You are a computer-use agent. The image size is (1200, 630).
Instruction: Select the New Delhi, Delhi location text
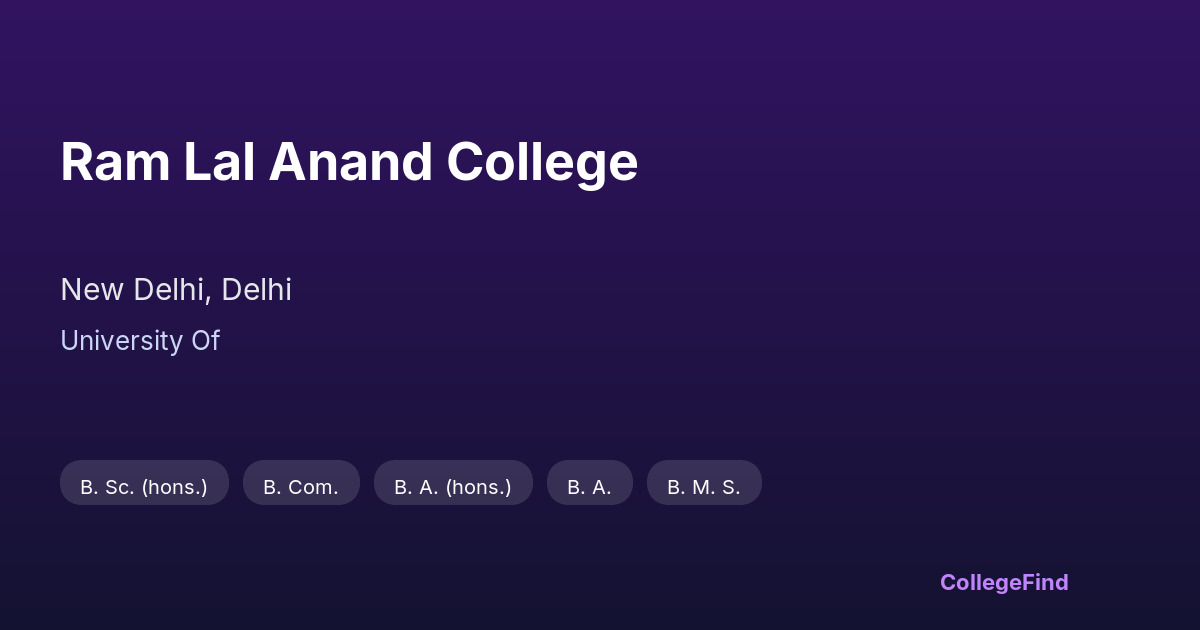click(176, 290)
